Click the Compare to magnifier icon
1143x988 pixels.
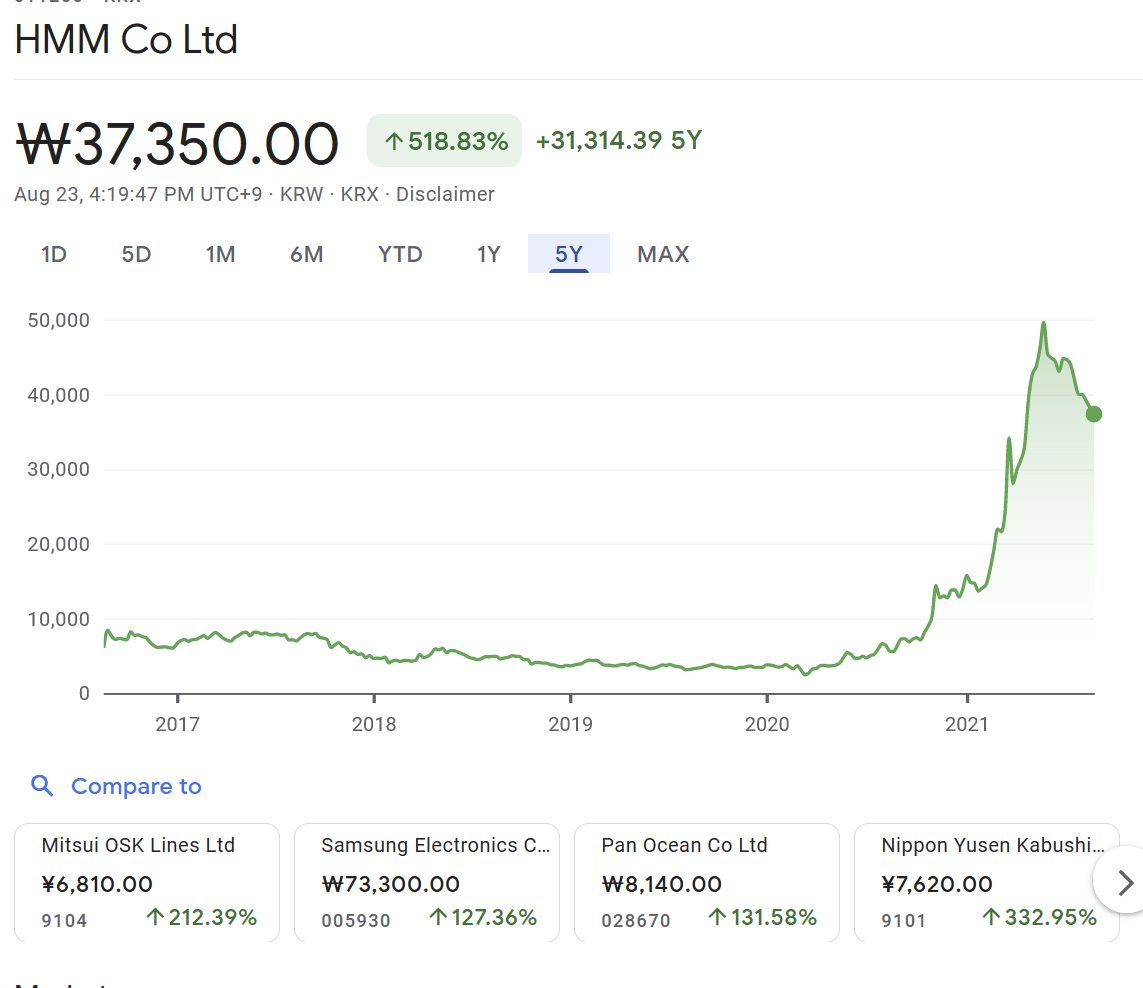[x=42, y=786]
